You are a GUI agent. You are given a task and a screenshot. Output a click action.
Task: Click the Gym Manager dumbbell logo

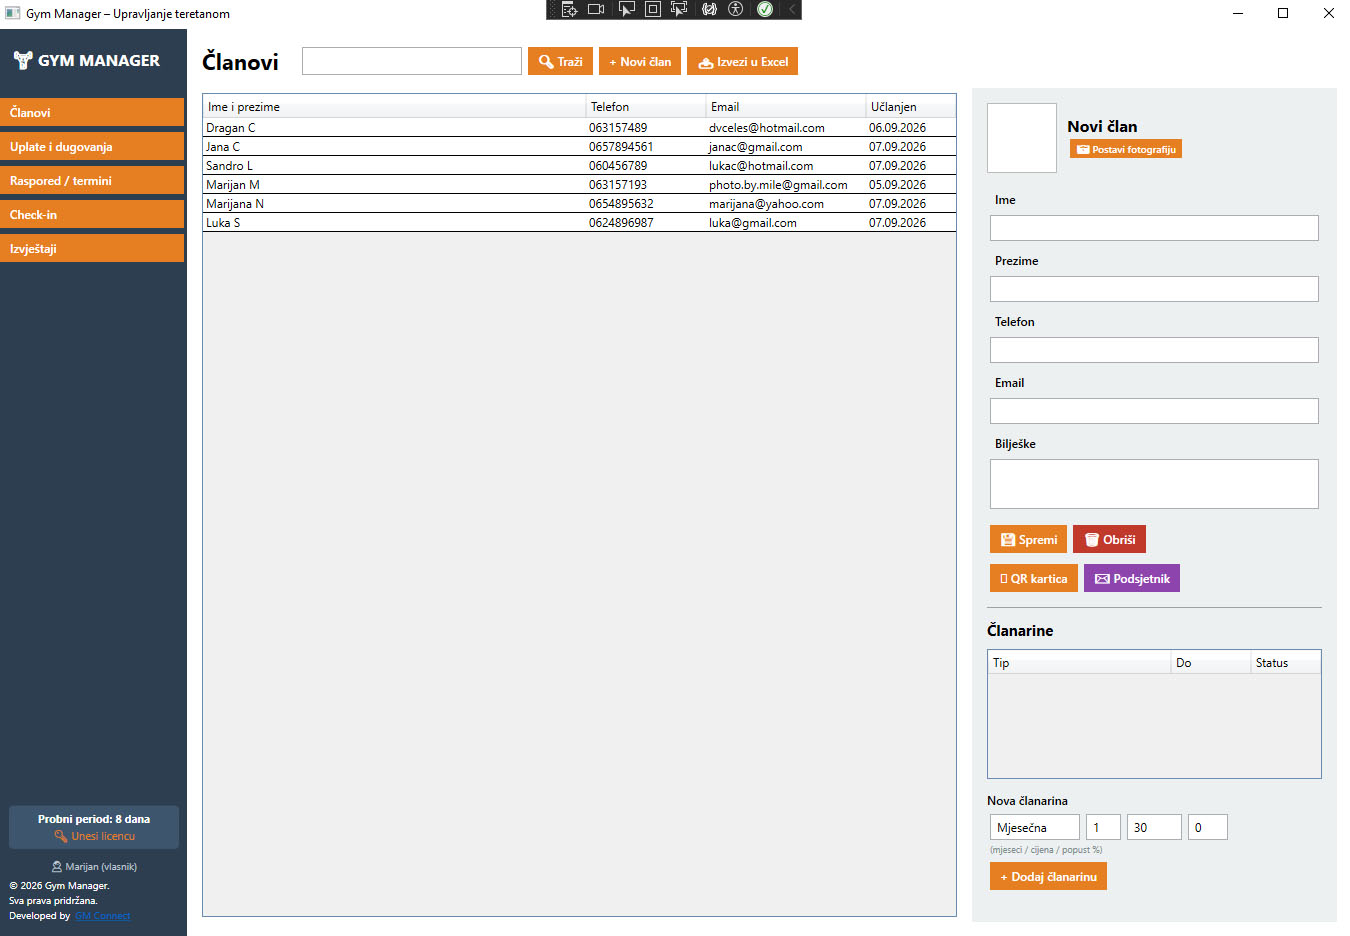[22, 60]
